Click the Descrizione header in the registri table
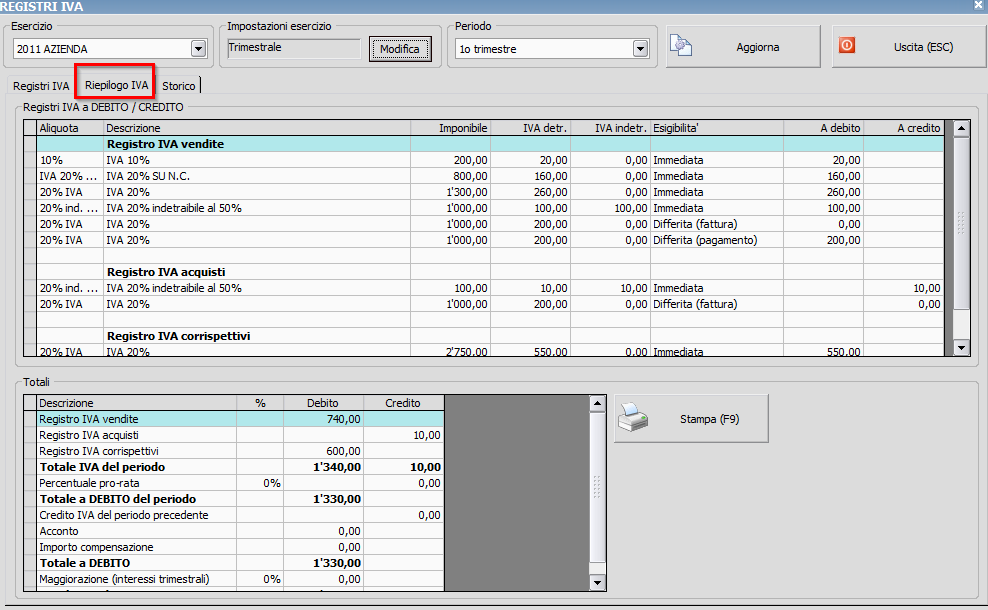This screenshot has height=610, width=988. coord(257,128)
